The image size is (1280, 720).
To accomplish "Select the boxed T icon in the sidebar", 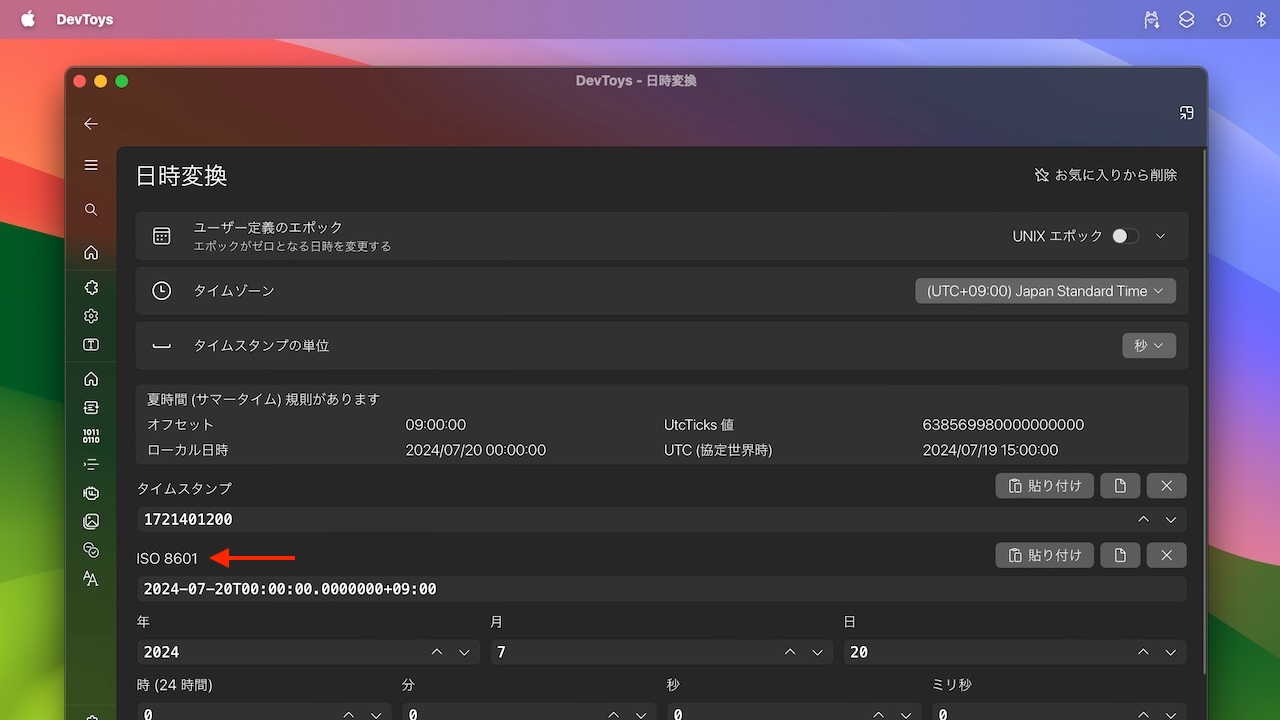I will [x=91, y=345].
